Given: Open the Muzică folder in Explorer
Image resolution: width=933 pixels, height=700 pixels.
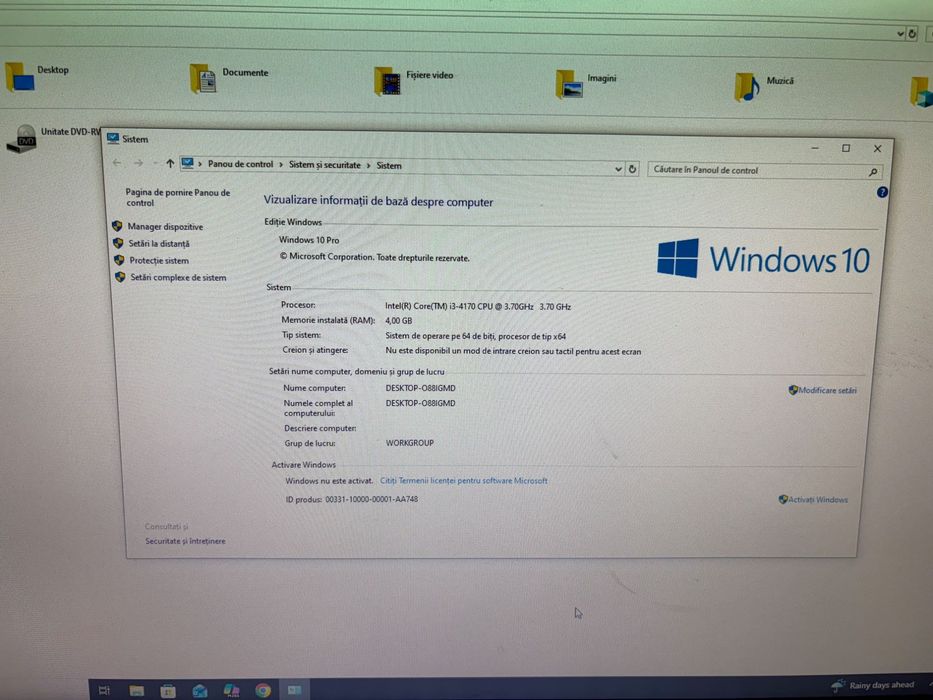Looking at the screenshot, I should [x=764, y=86].
